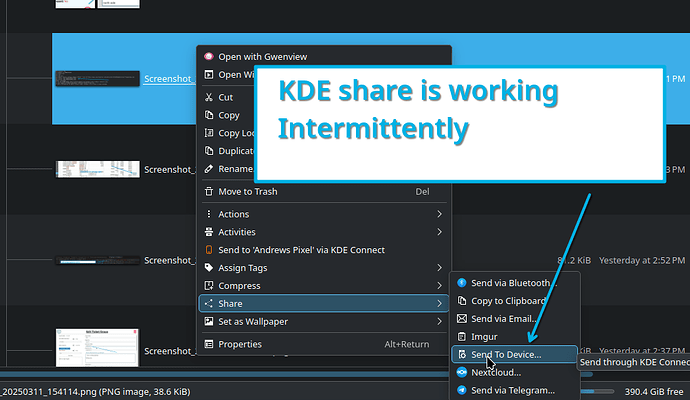The height and width of the screenshot is (400, 690).
Task: Click the orange KDE Connect phone icon
Action: 209,250
